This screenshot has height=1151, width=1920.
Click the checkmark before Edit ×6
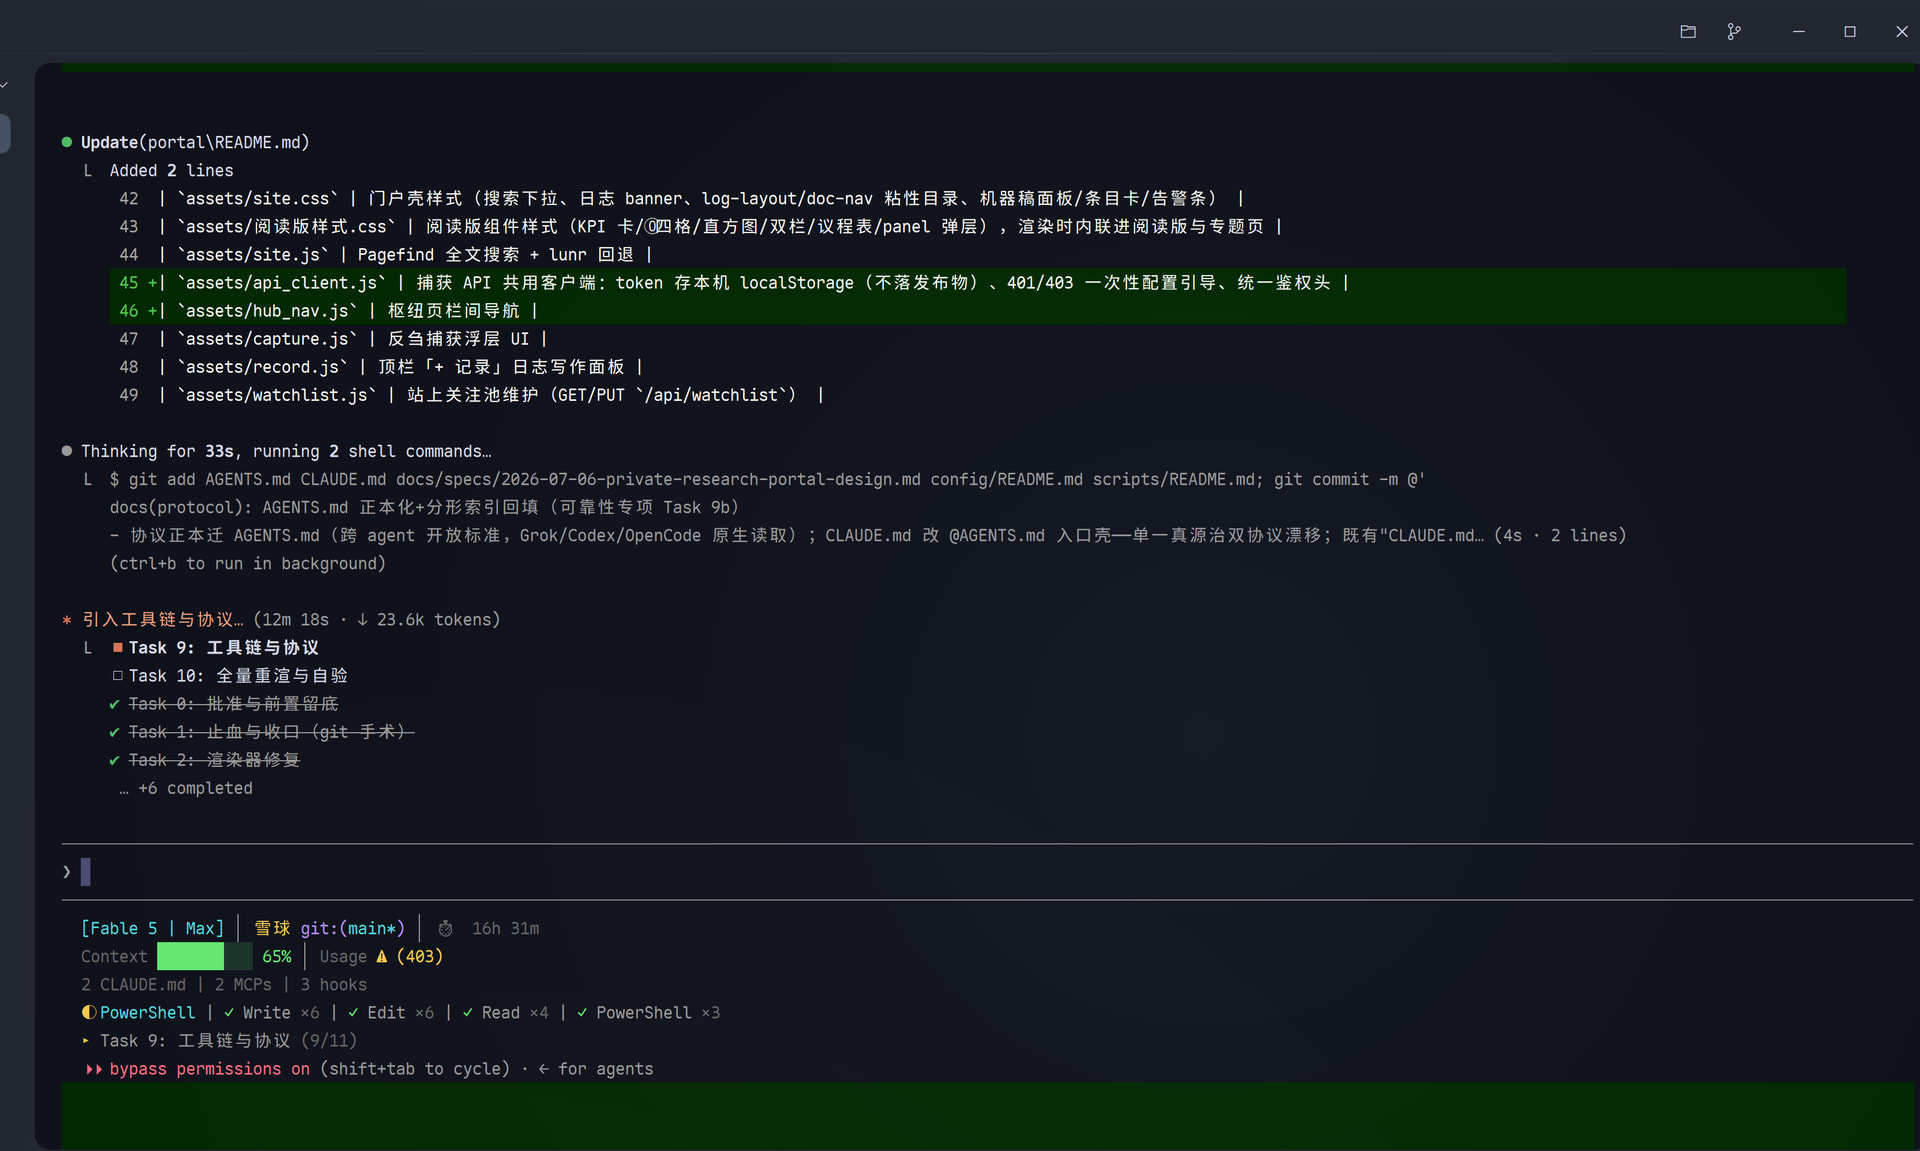353,1013
